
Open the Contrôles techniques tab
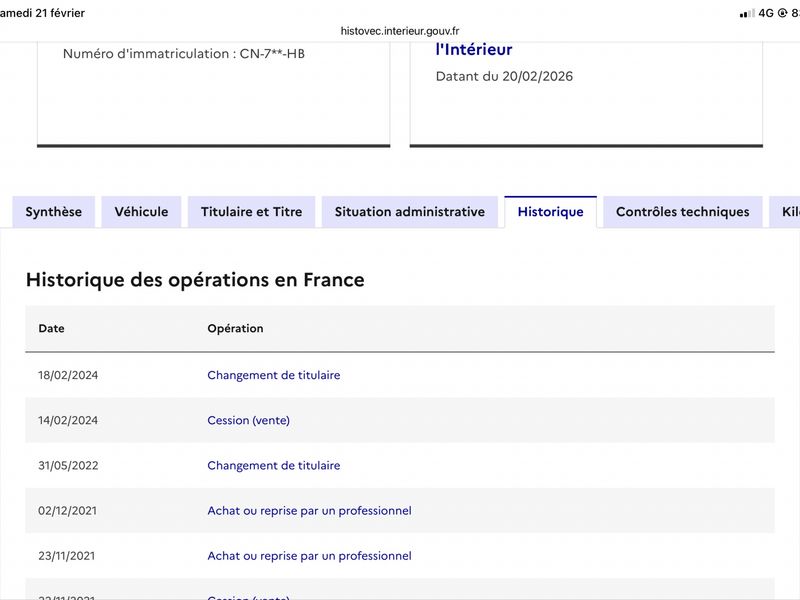point(683,212)
